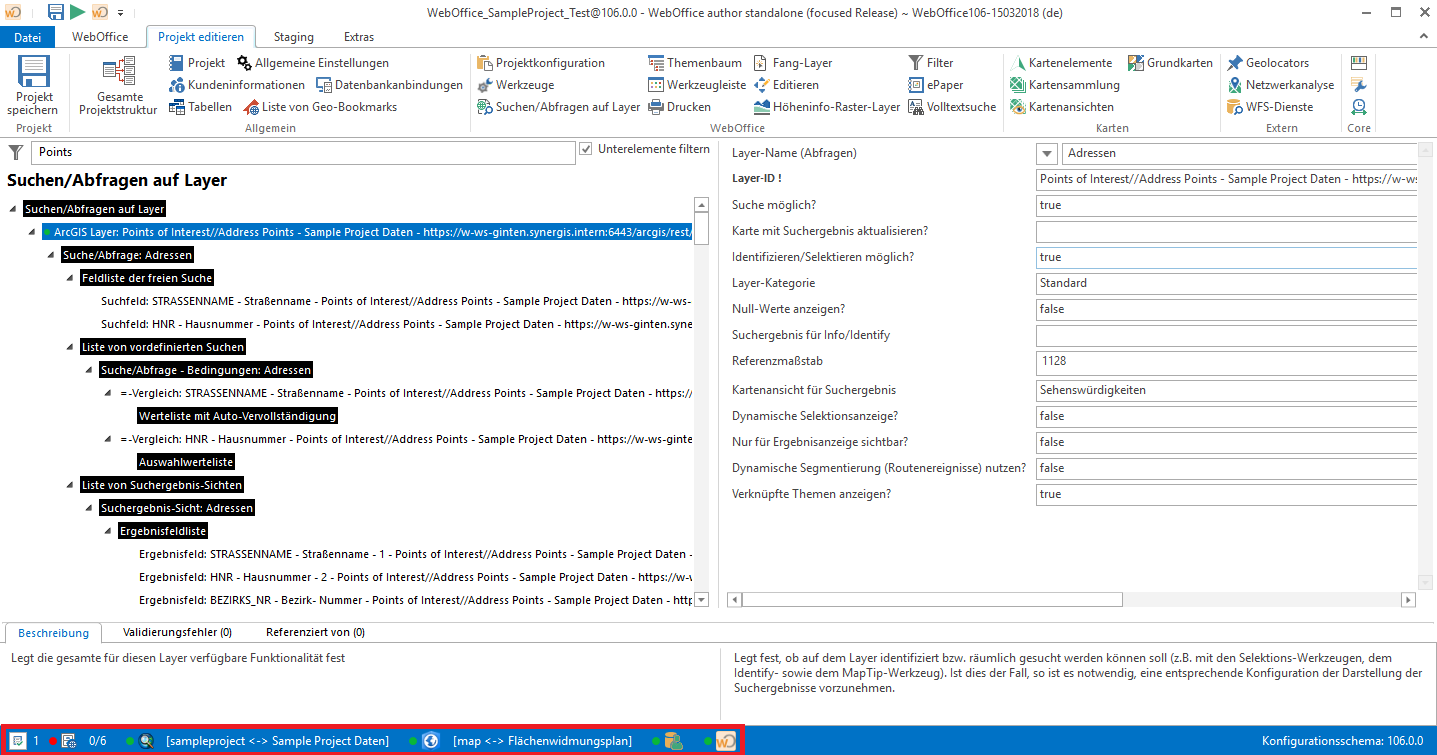
Task: Click the Points filter text field
Action: [x=303, y=152]
